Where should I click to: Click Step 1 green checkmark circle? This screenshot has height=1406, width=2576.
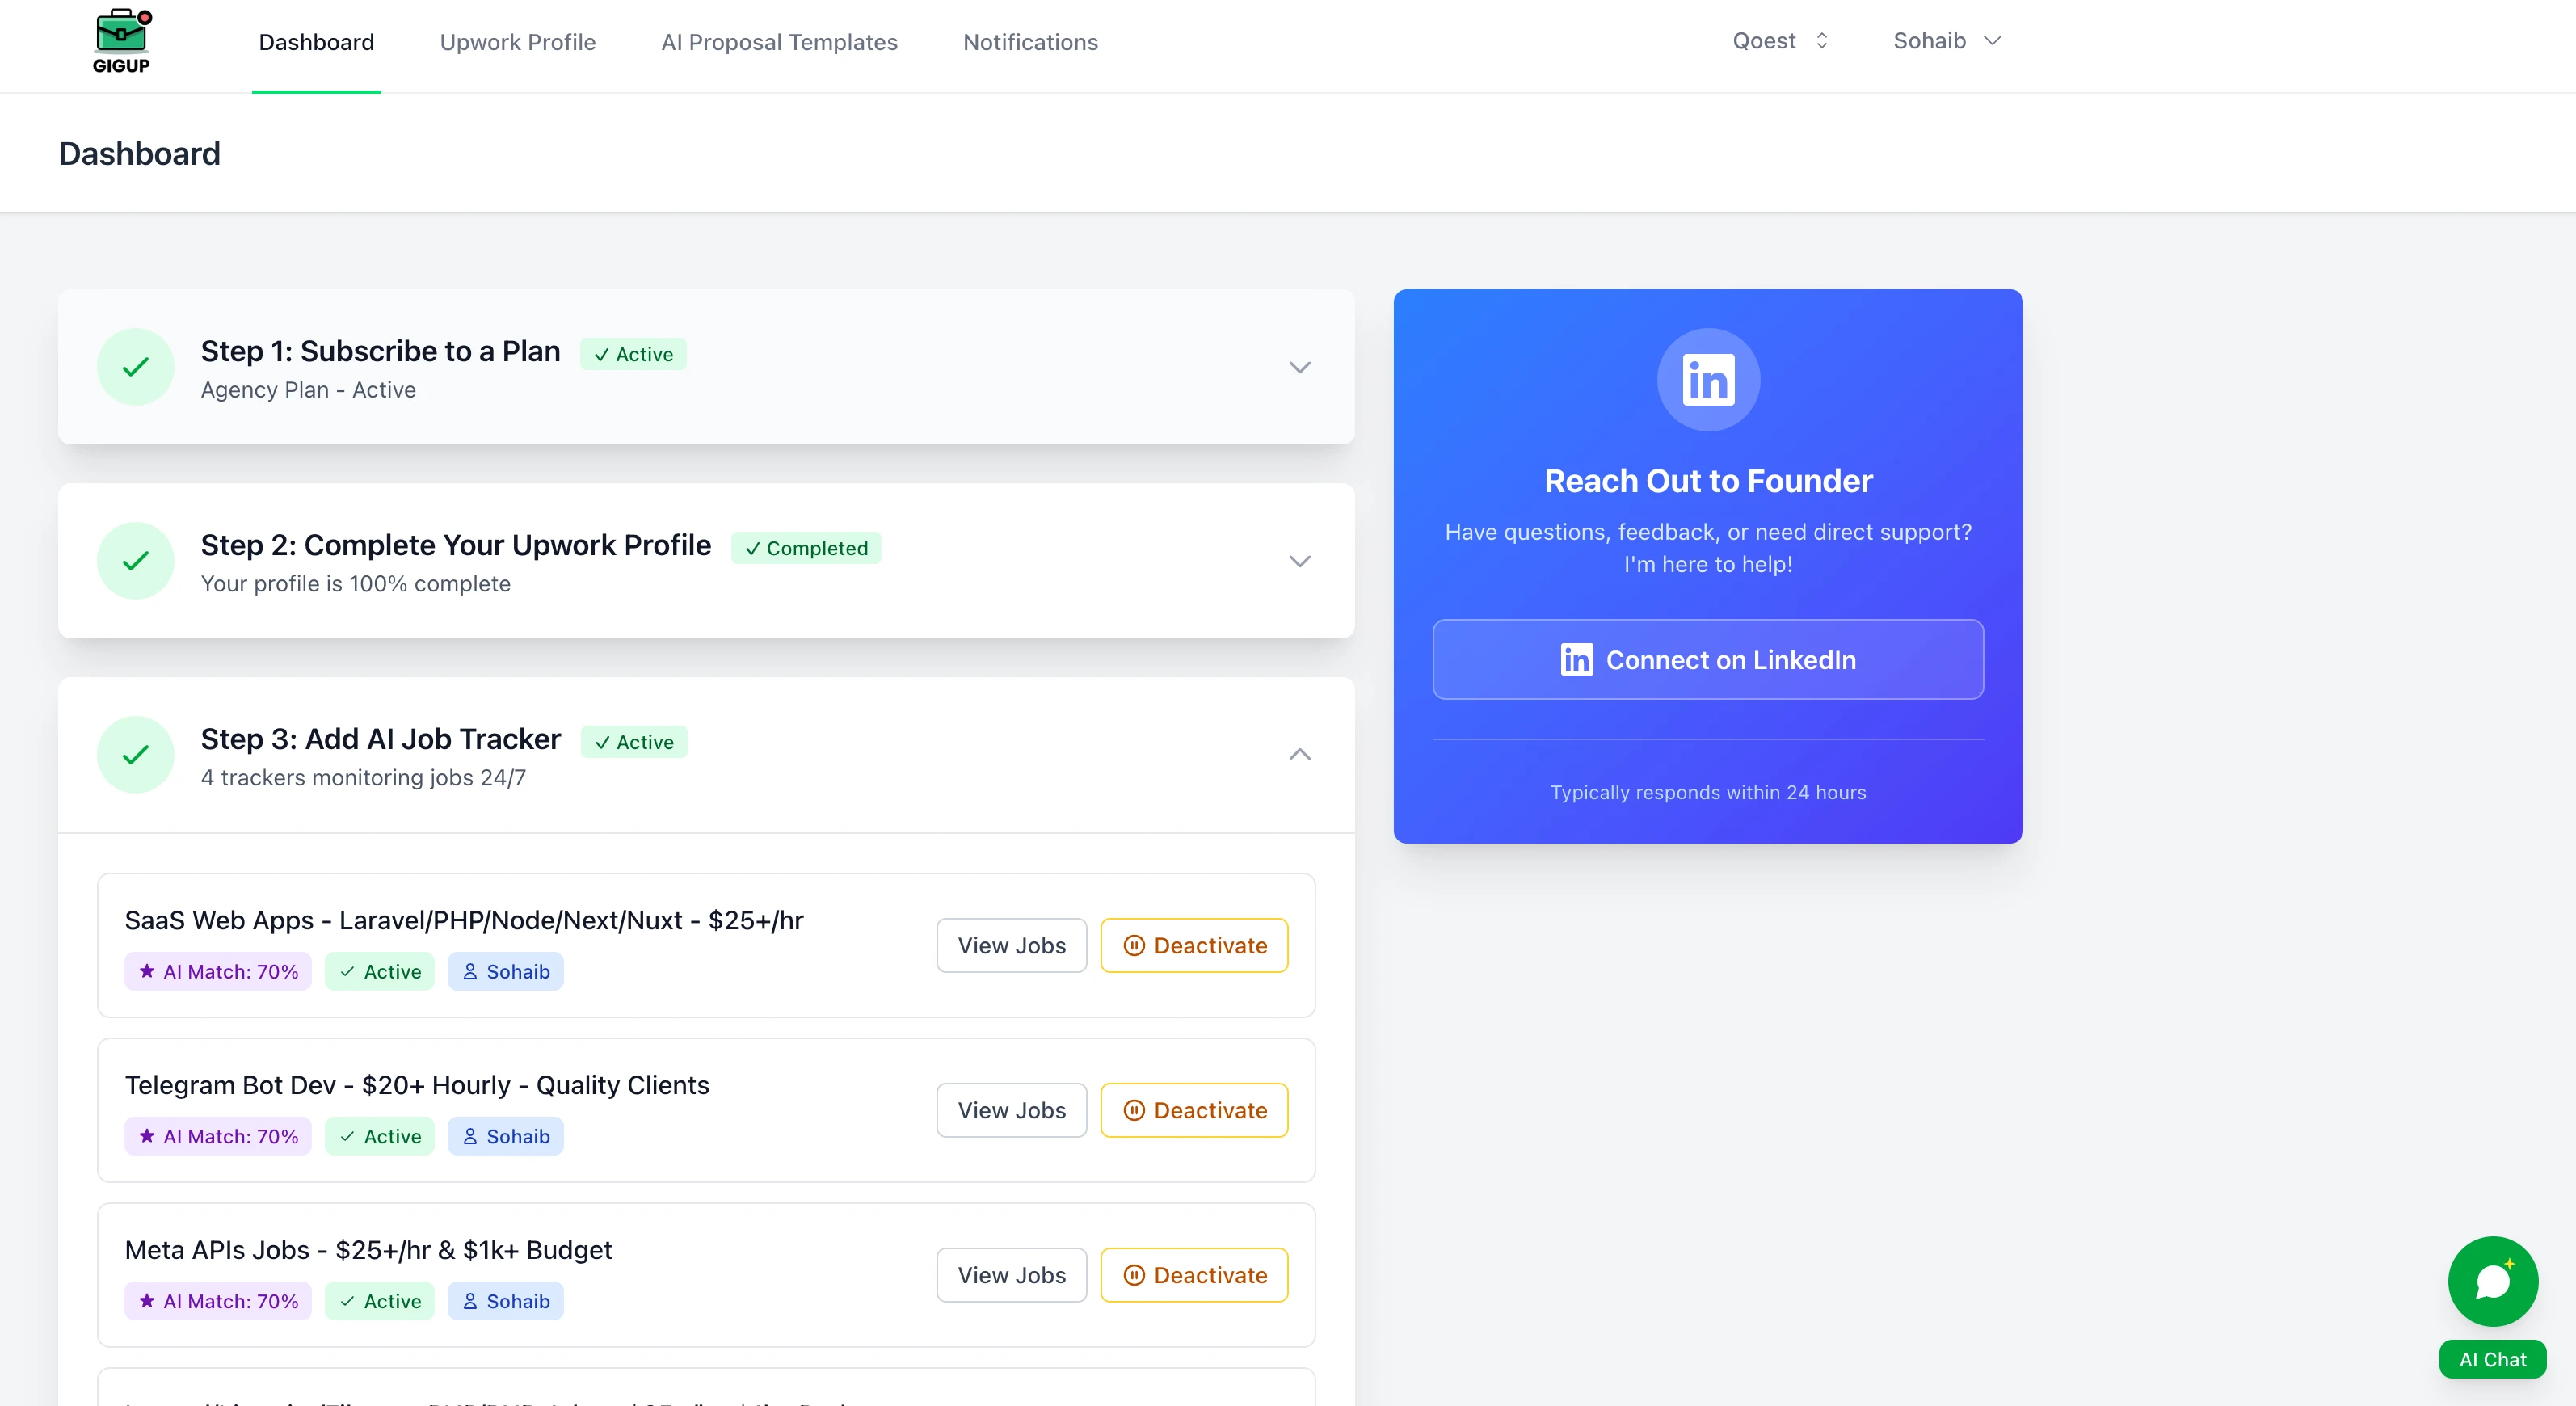coord(136,367)
